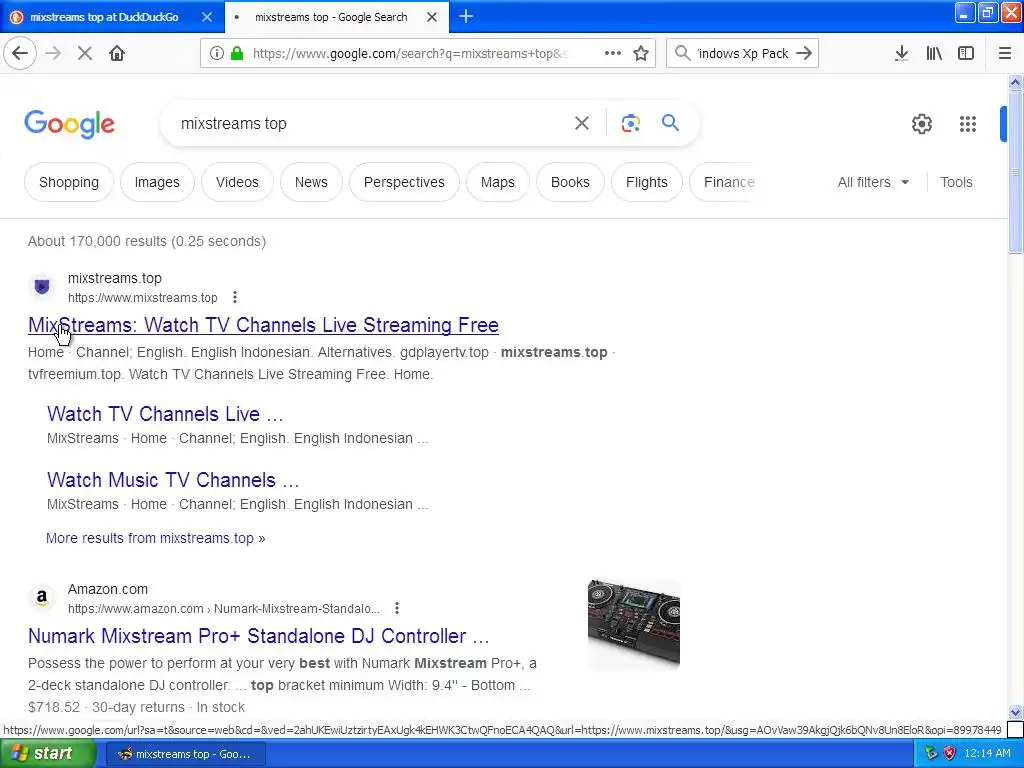Toggle the Firefox sidebar

pos(966,54)
